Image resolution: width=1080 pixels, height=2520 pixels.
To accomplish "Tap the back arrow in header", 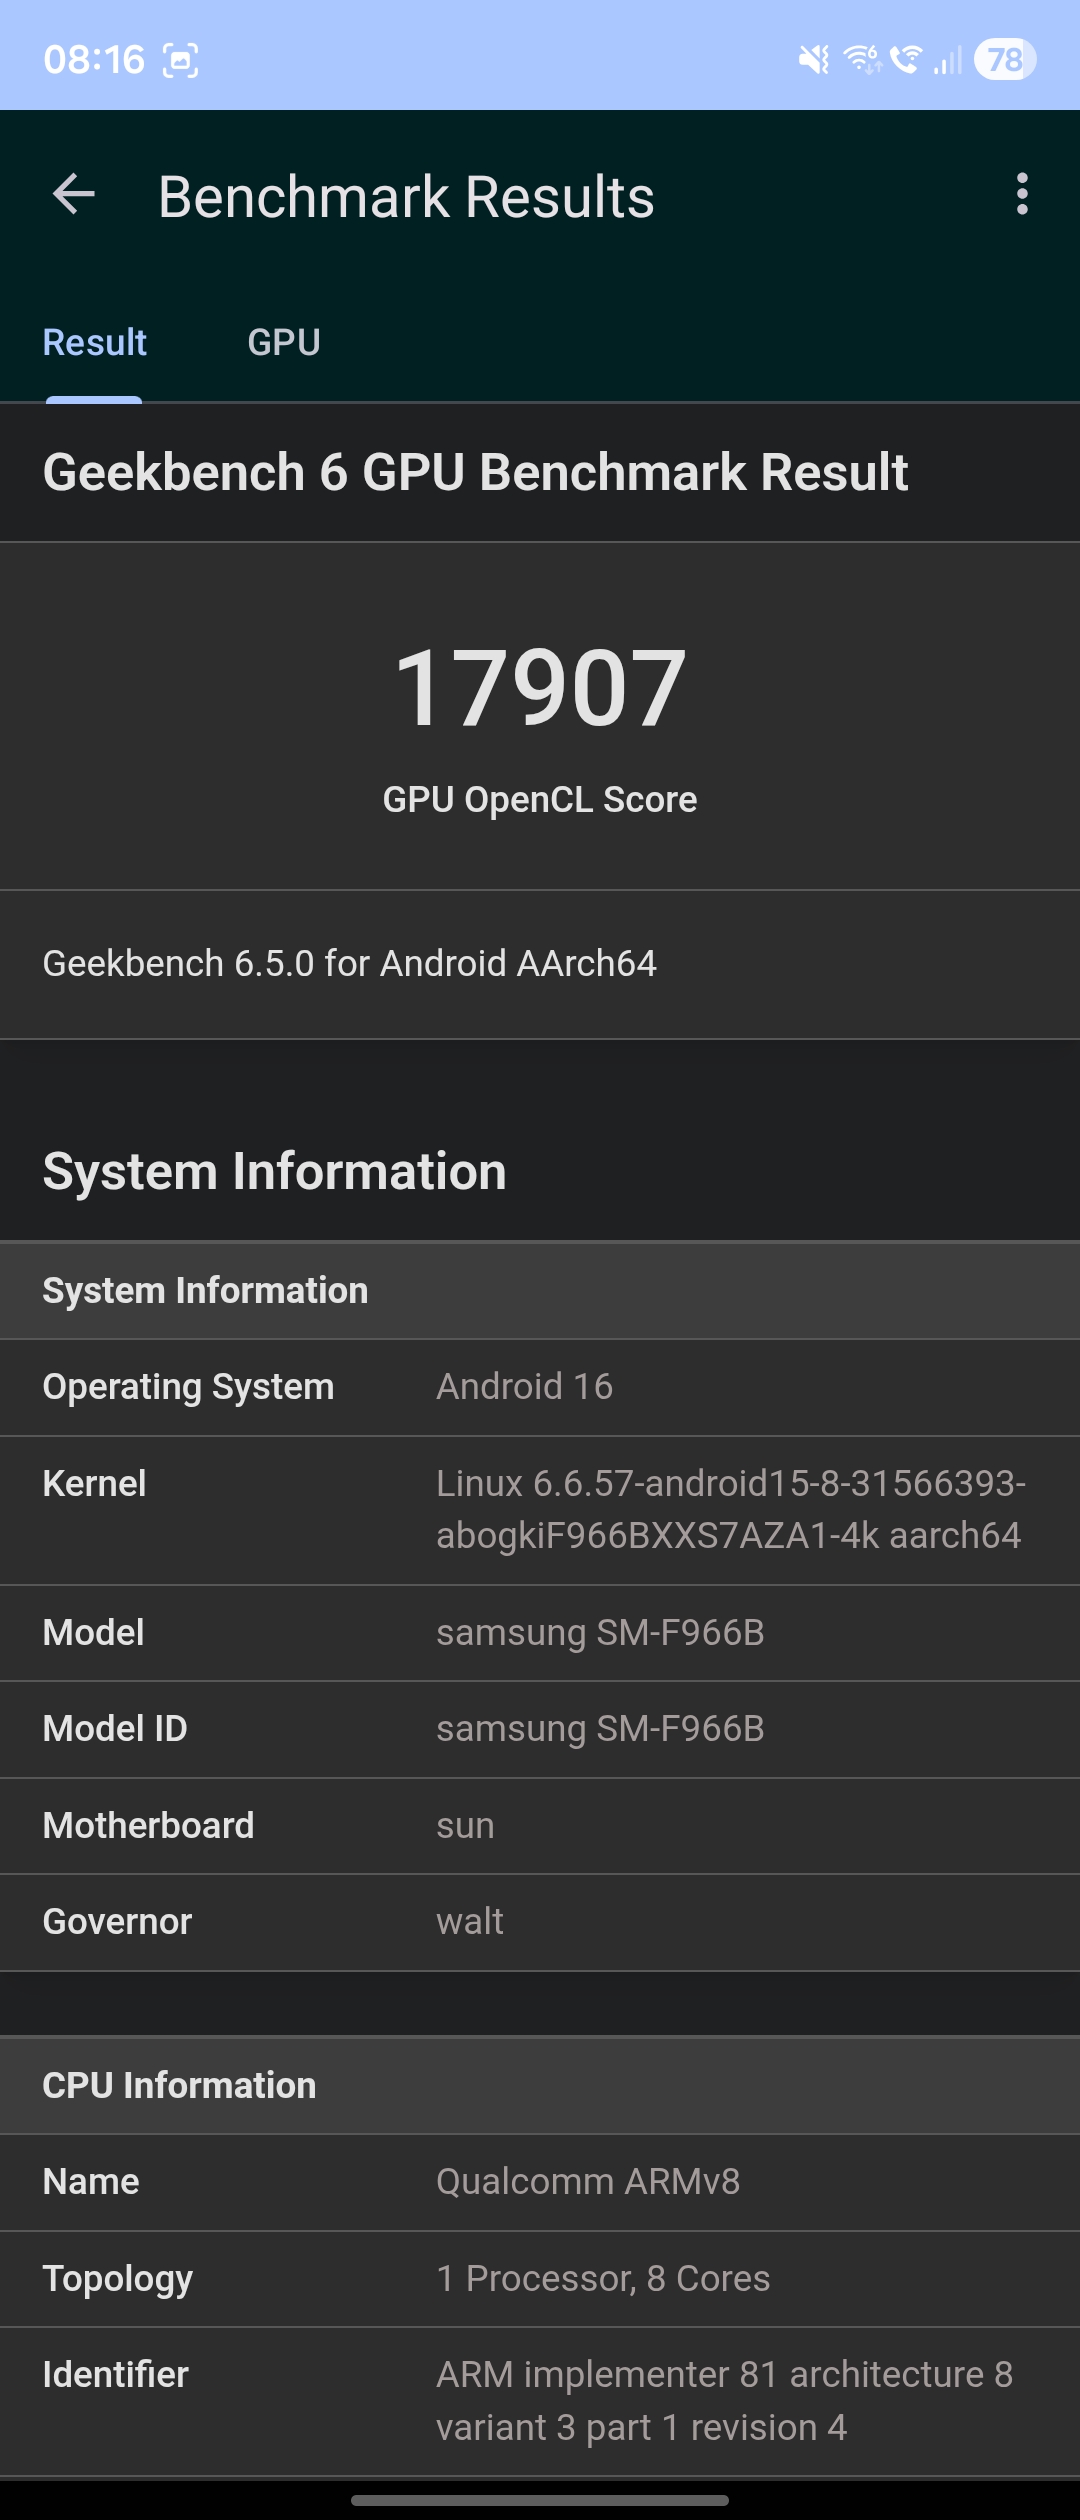I will click(74, 194).
